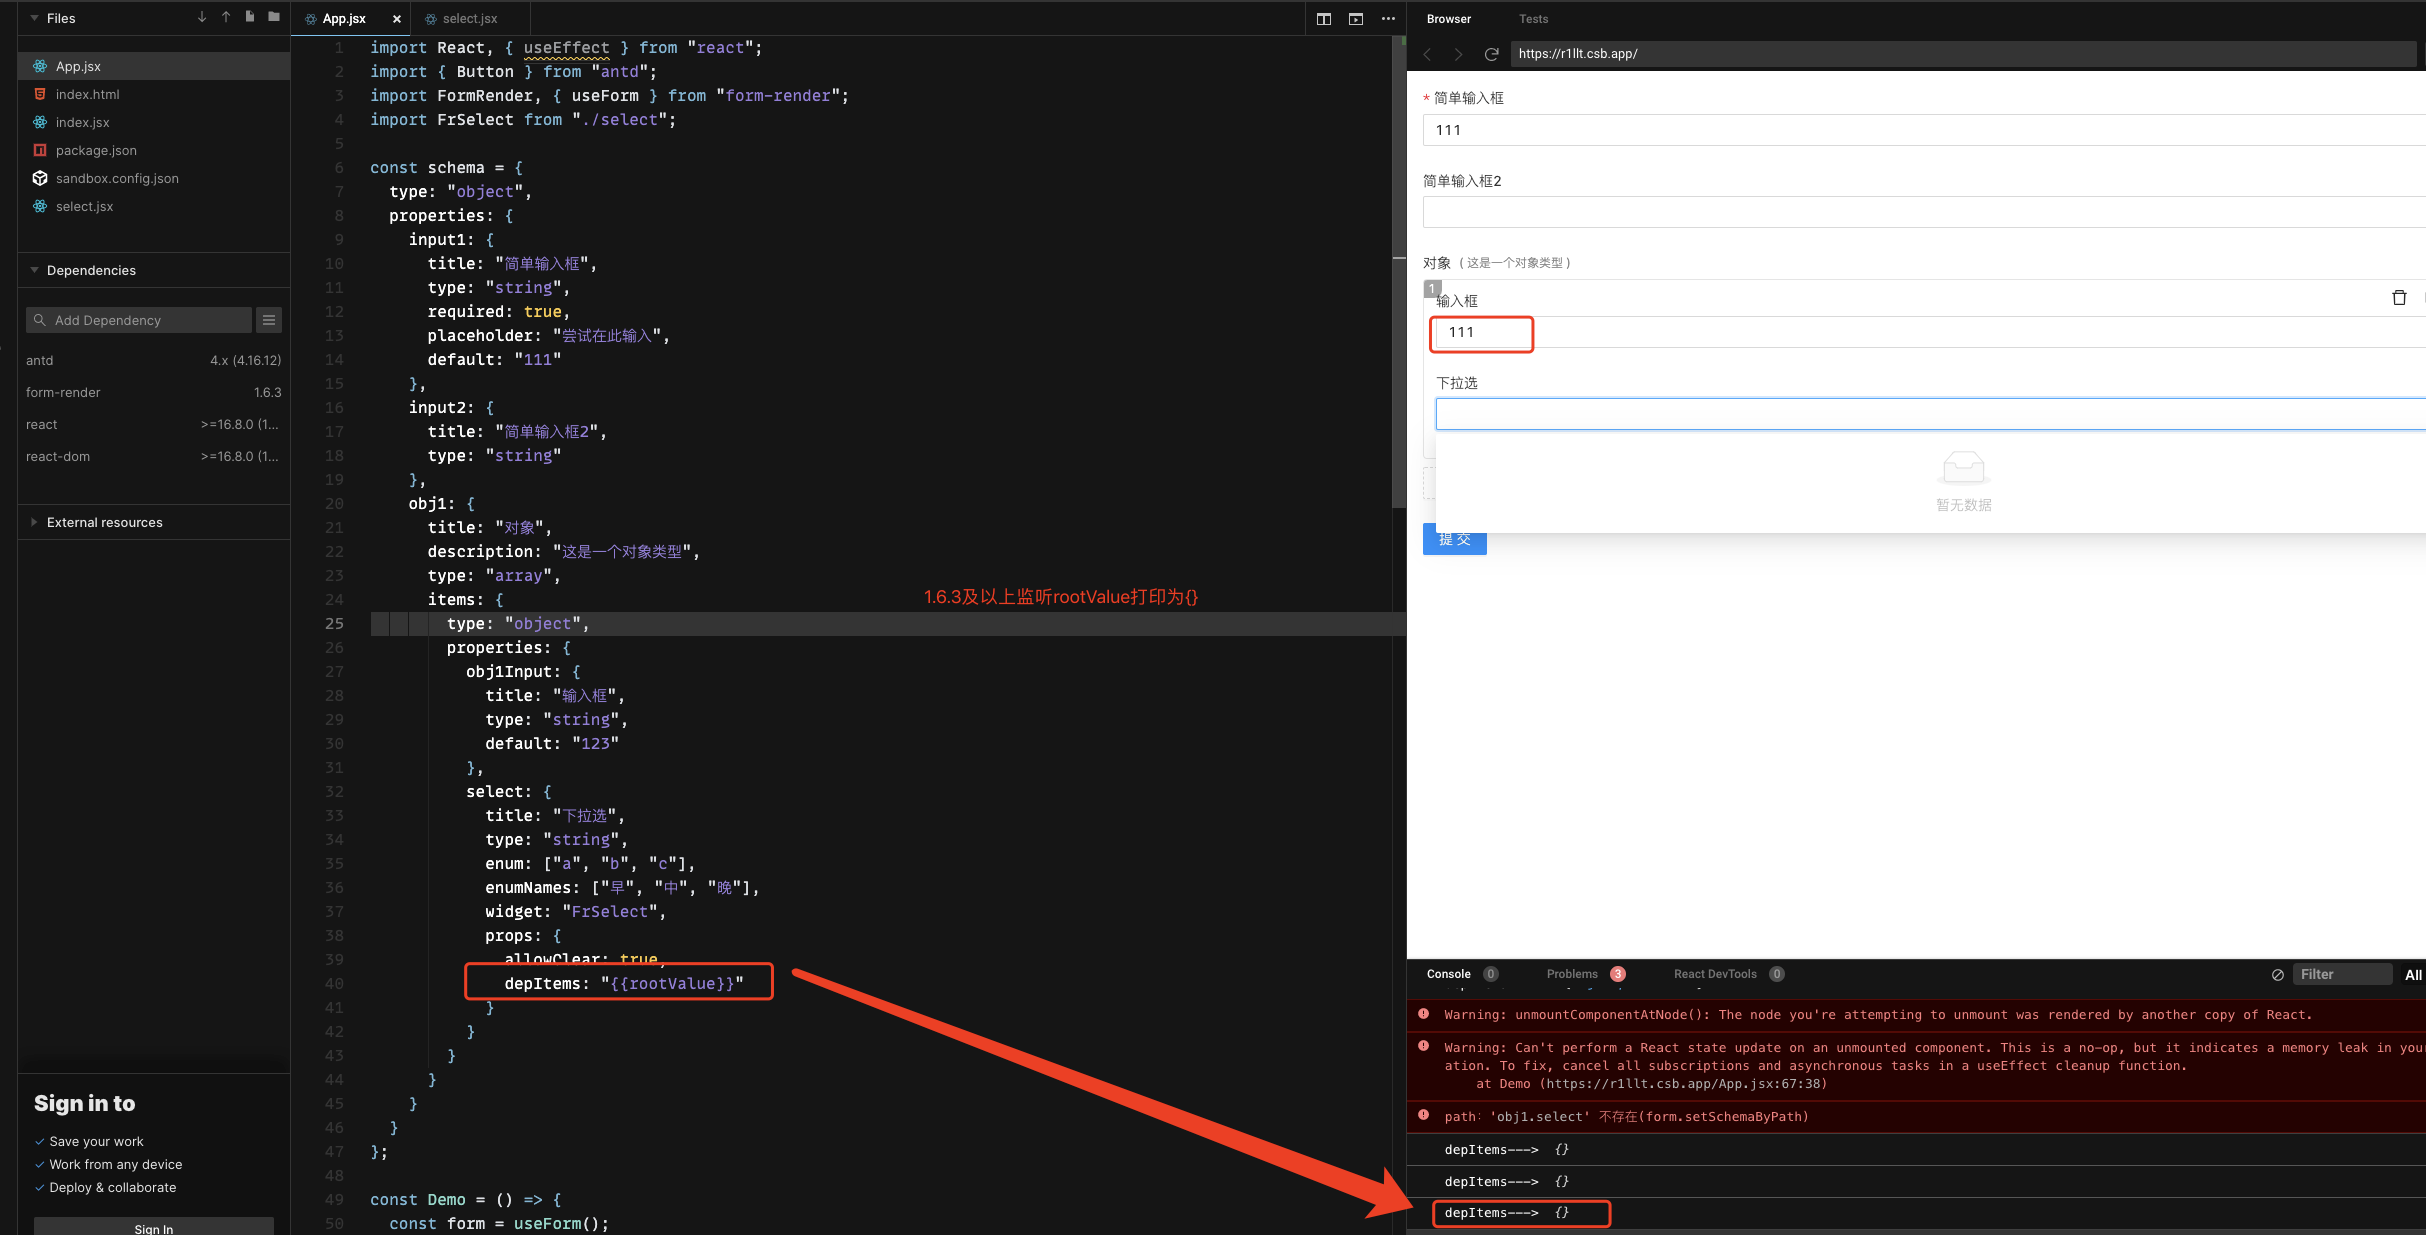Screen dimensions: 2426x1235
Task: Open the split editor view icon
Action: coord(1324,18)
